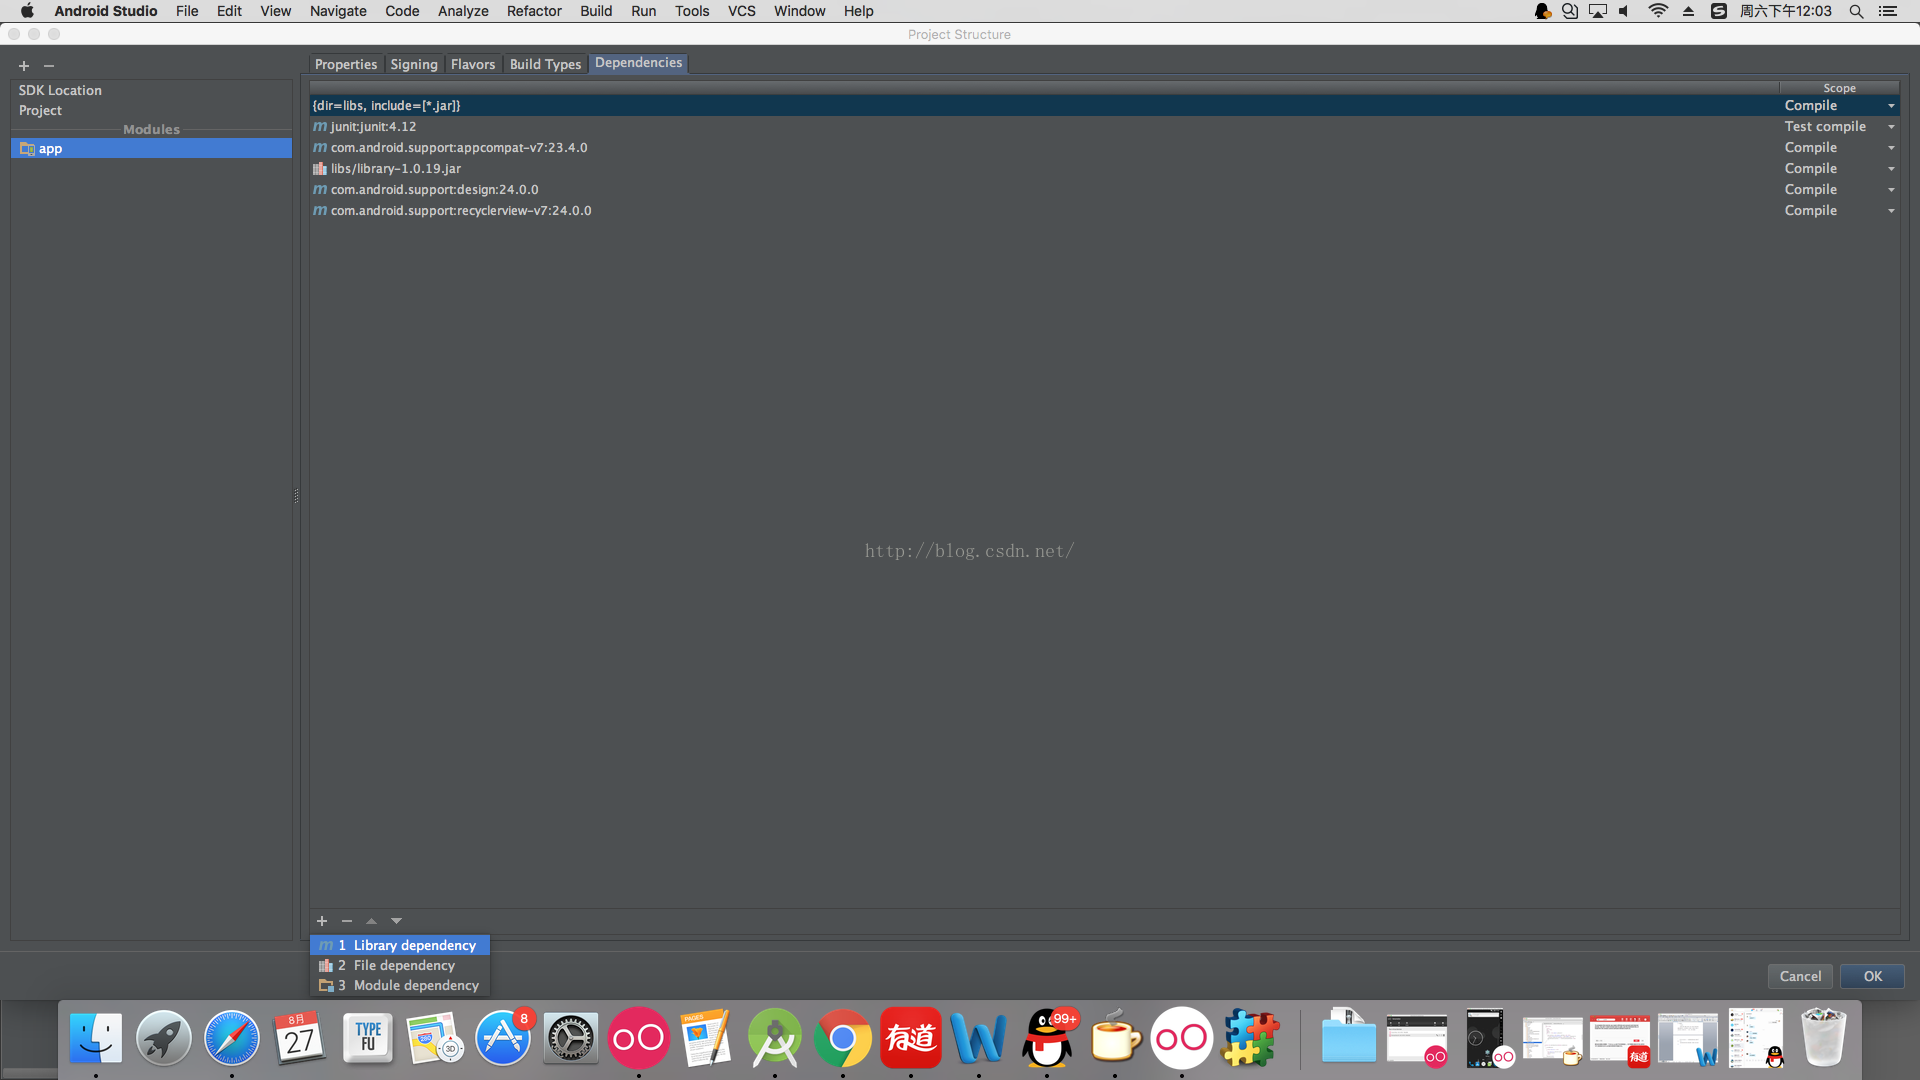Switch to the Properties tab
Screen dimensions: 1920x1080
click(346, 64)
